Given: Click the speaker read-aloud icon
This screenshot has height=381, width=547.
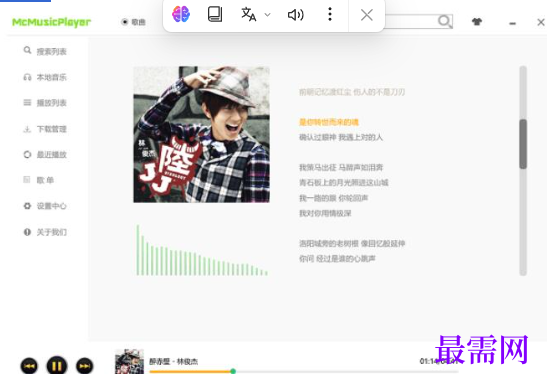Looking at the screenshot, I should 295,15.
